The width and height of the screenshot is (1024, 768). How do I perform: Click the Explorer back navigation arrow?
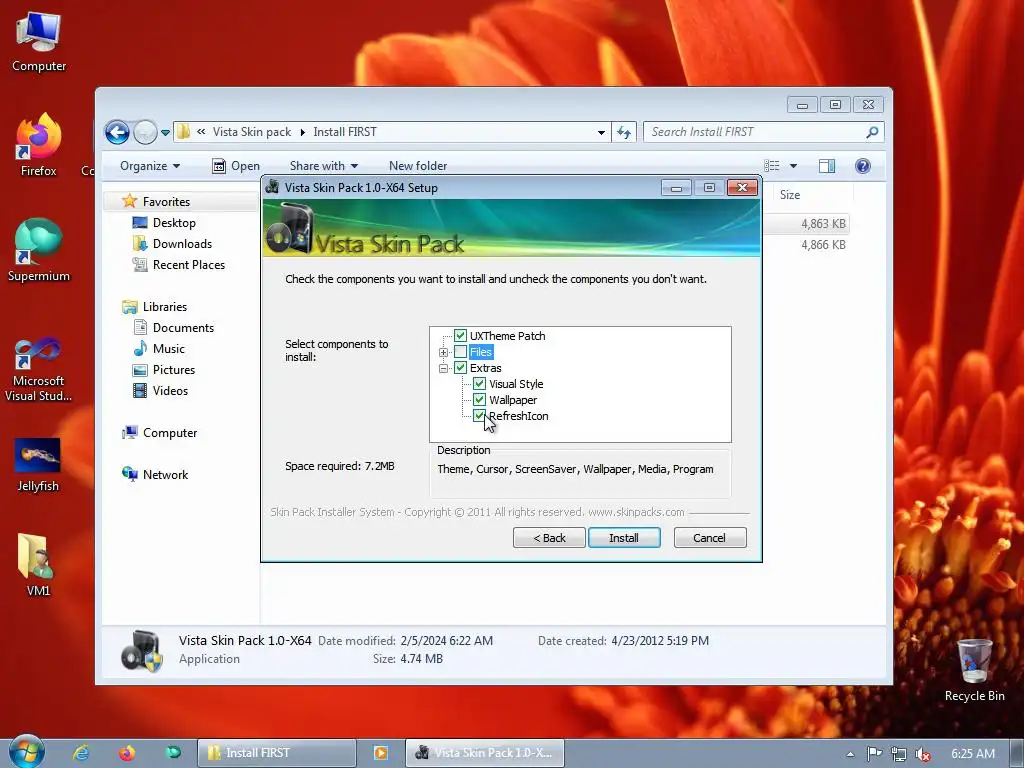point(118,133)
